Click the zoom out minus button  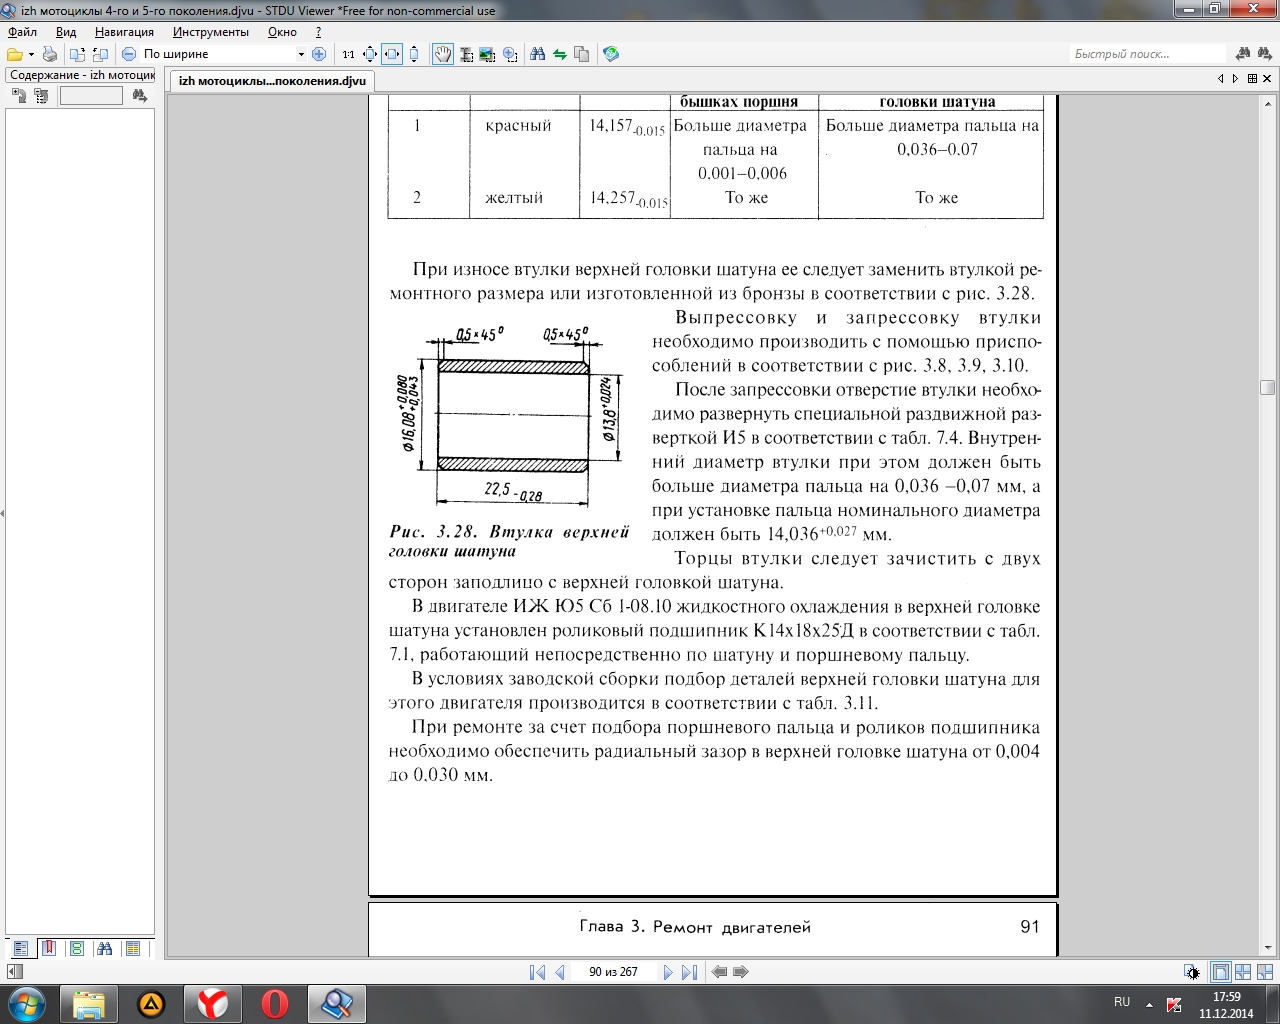[129, 54]
